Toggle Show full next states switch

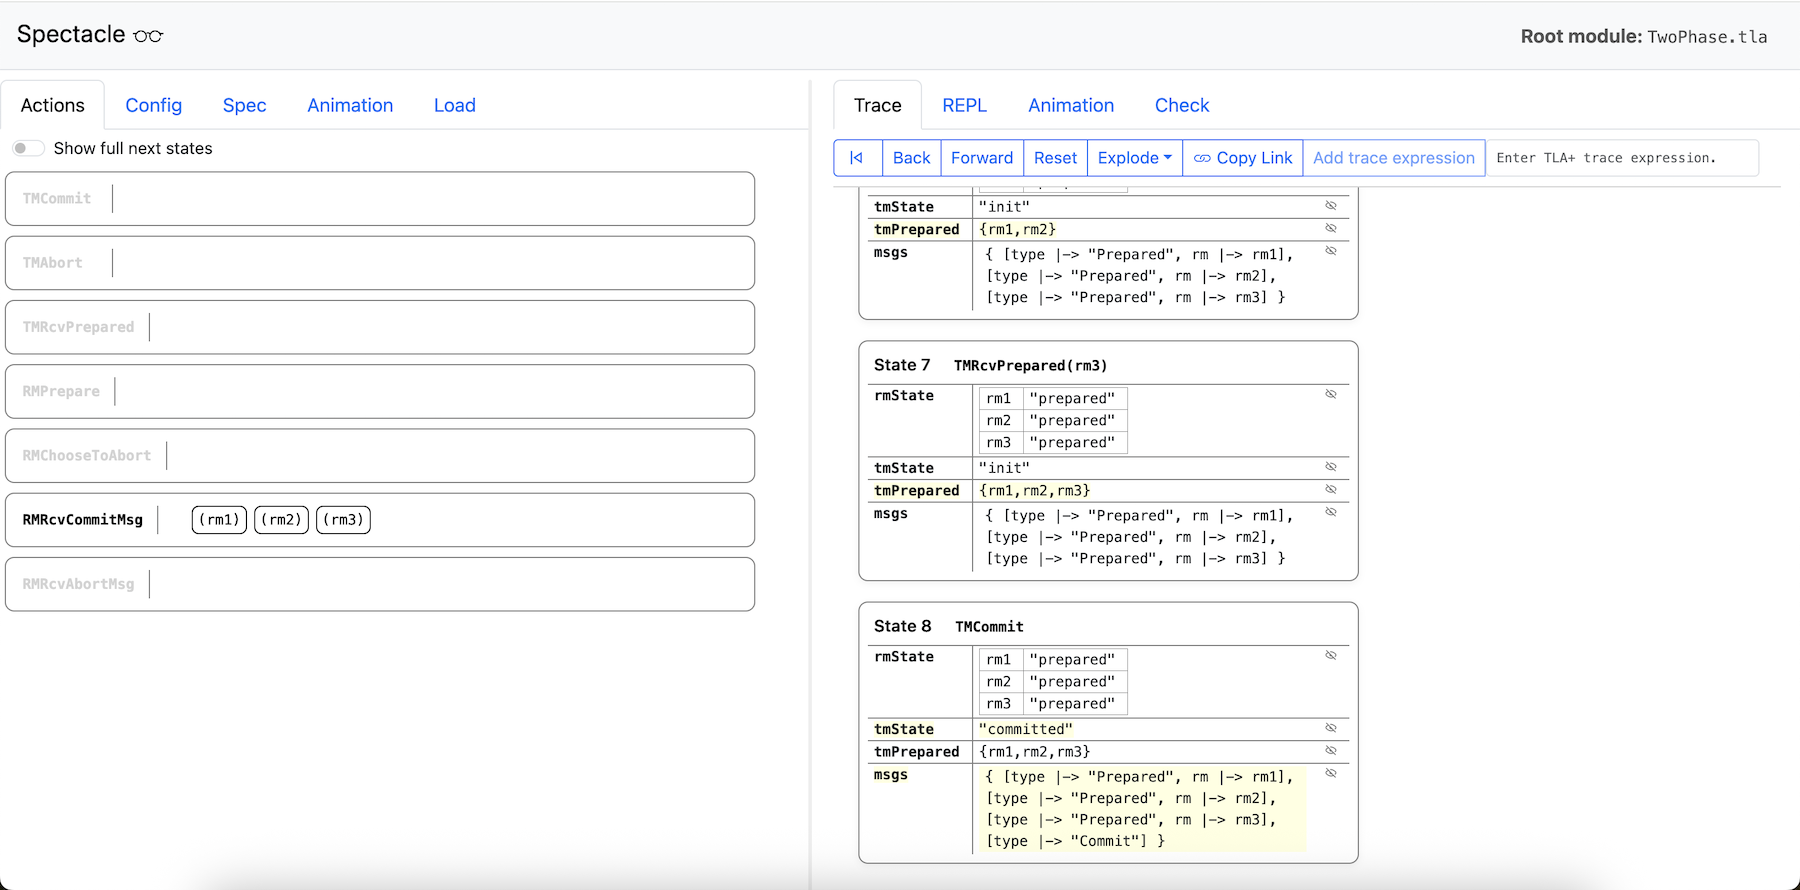(28, 148)
